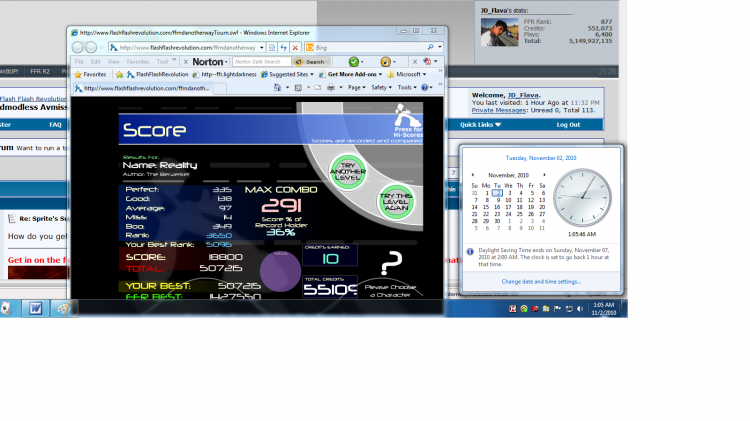Click the Refresh icon beside address bar
The height and width of the screenshot is (421, 750).
coord(284,47)
